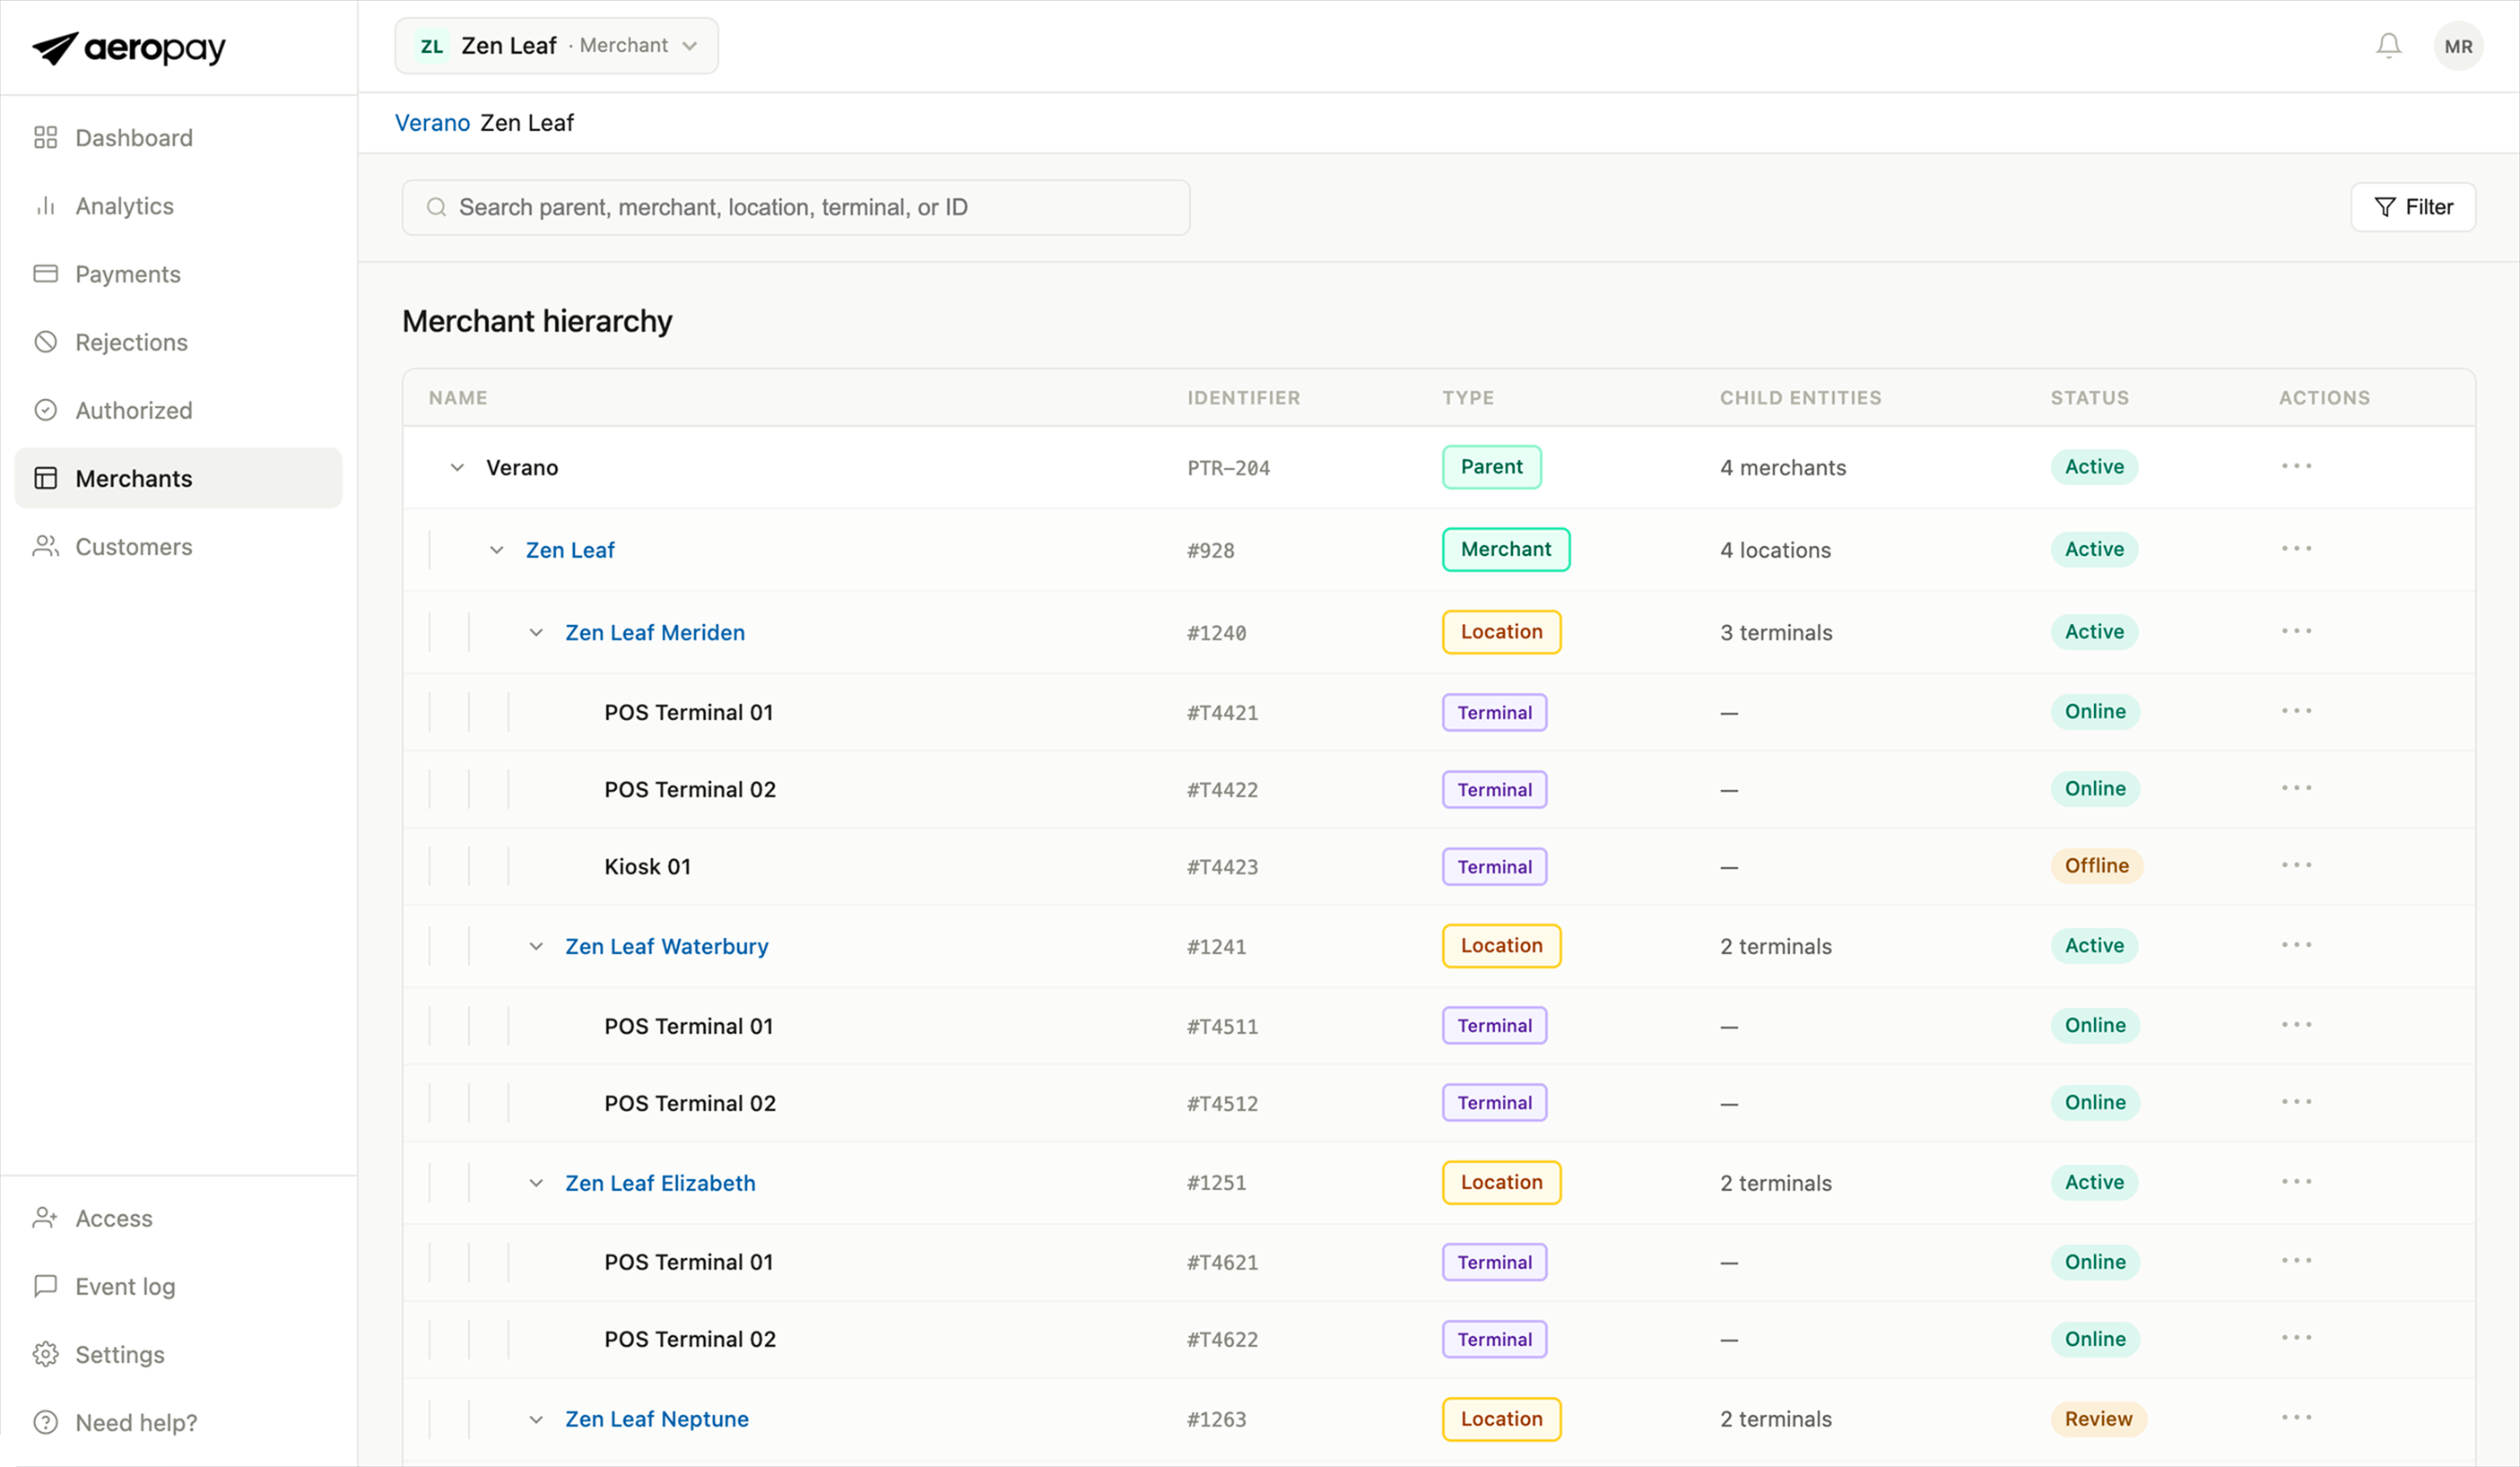Open Event log
2520x1467 pixels.
click(178, 1285)
